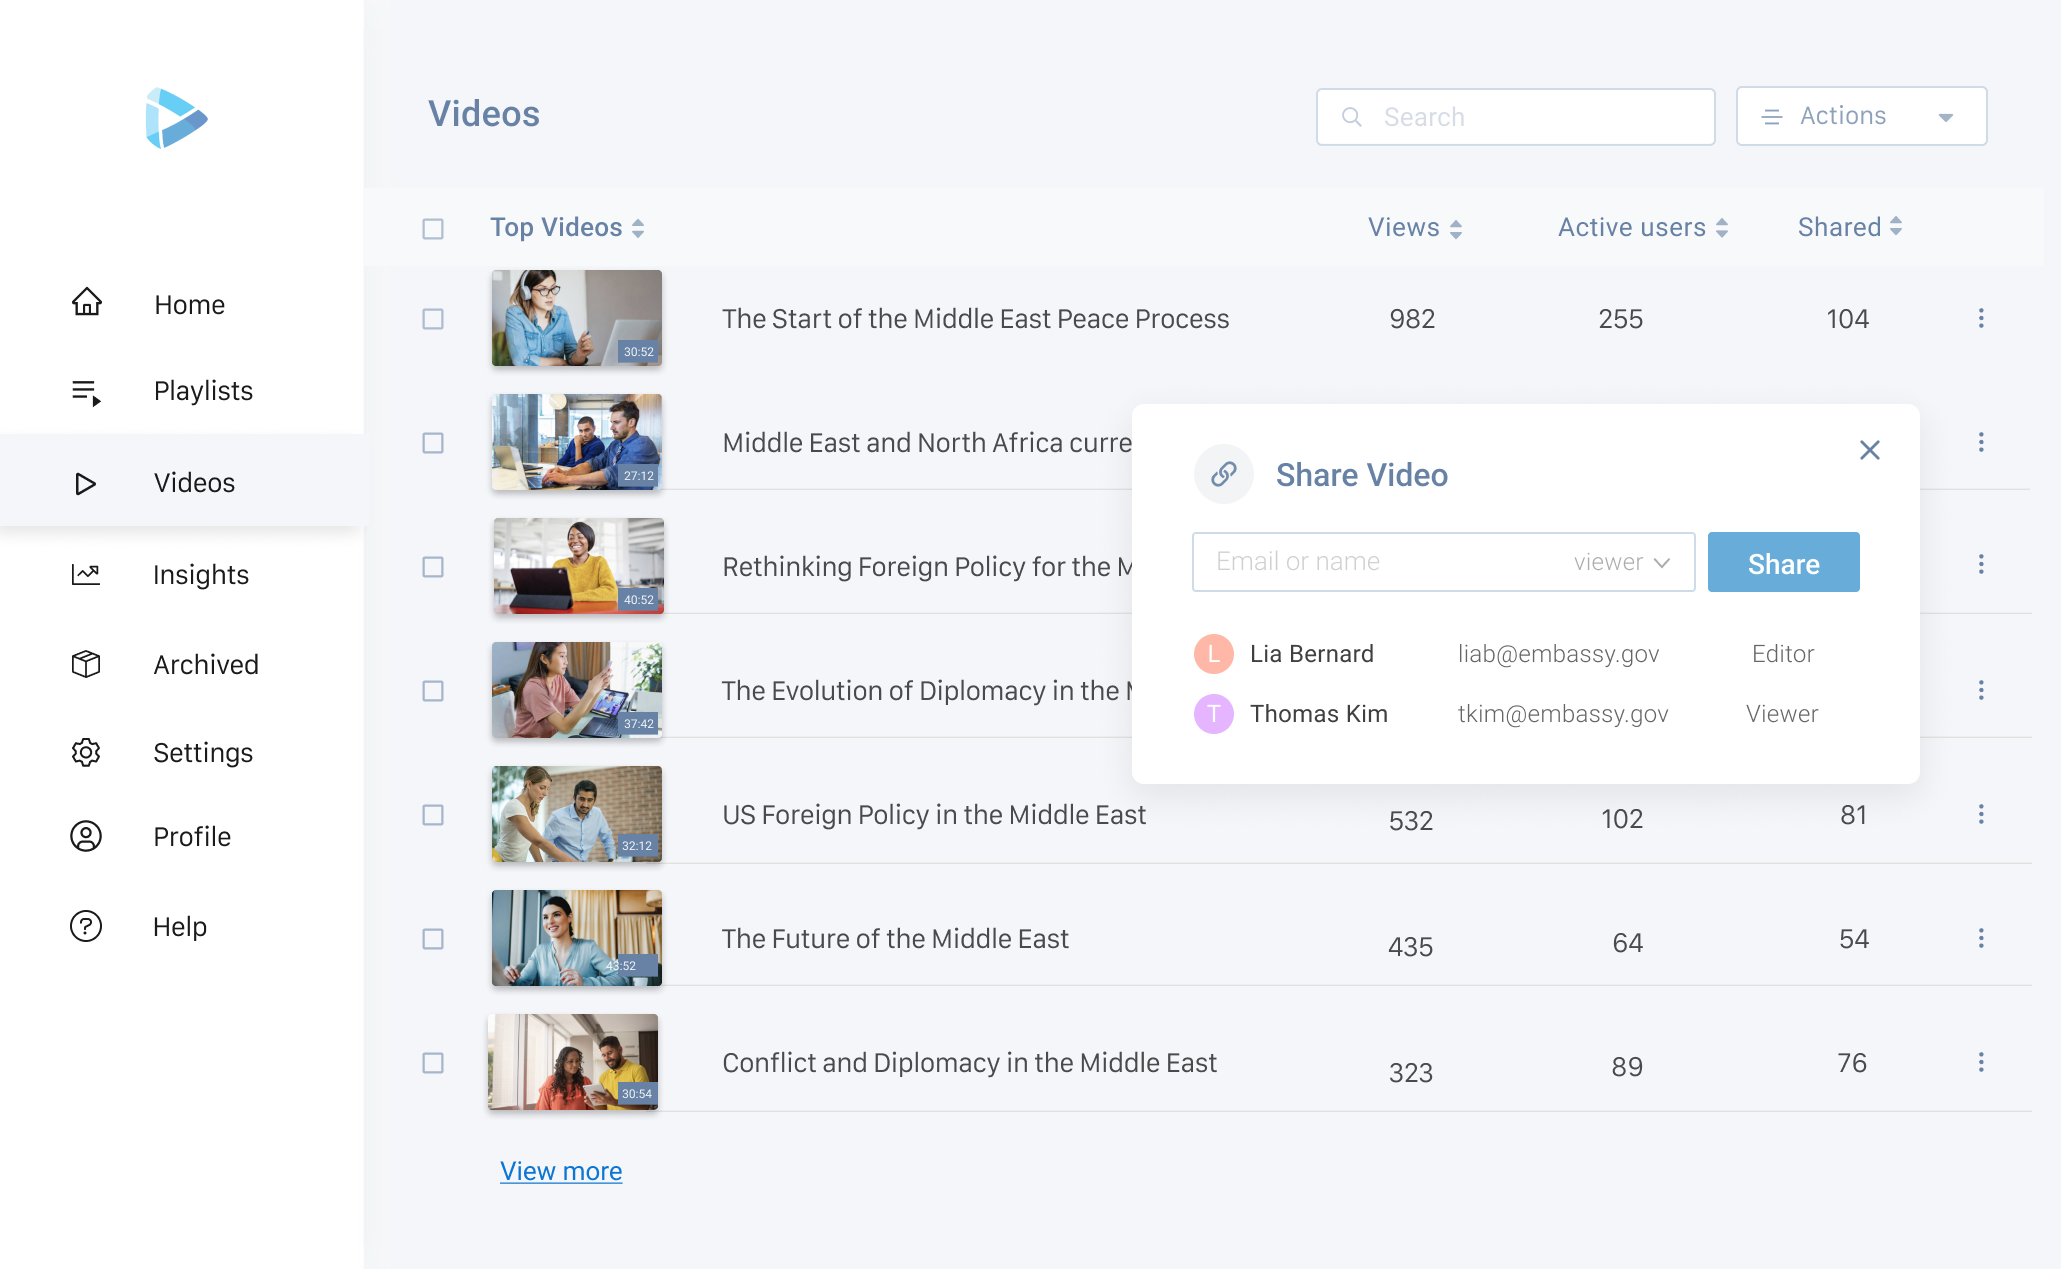Check the Start of the Middle East Peace Process video
The width and height of the screenshot is (2061, 1269).
pyautogui.click(x=433, y=319)
